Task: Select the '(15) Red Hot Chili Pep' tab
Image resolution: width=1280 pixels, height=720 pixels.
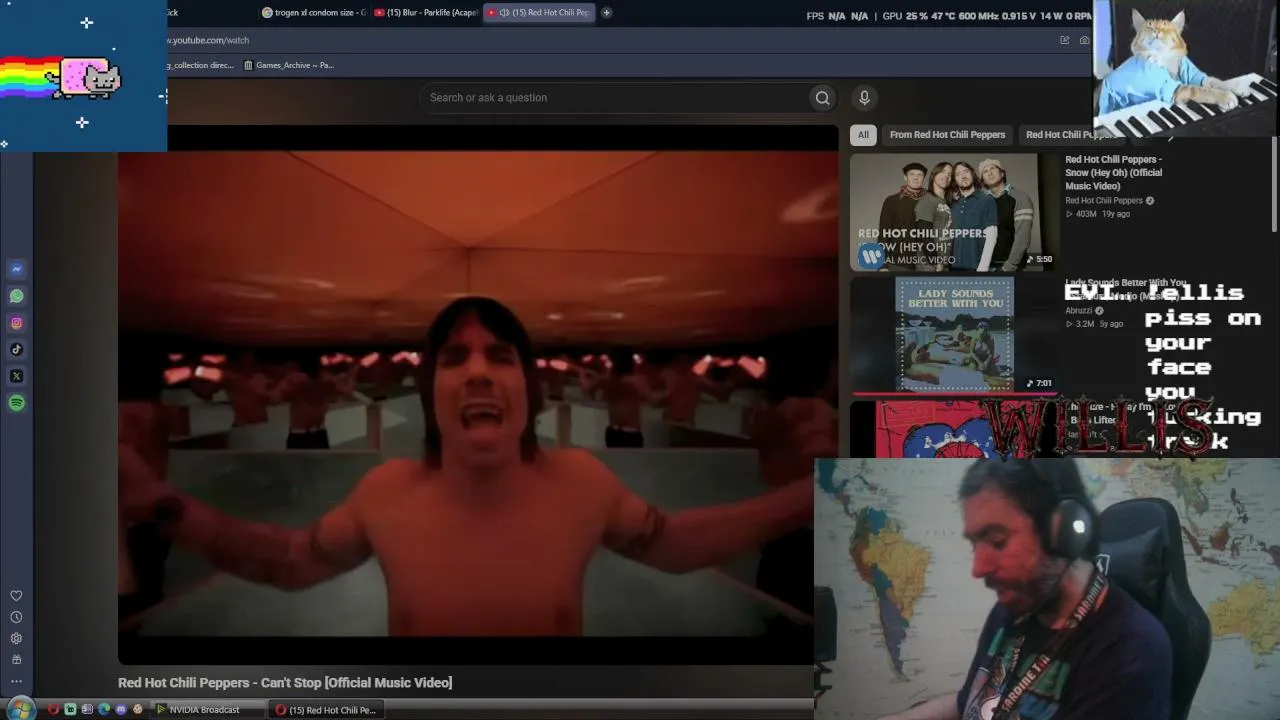Action: (539, 13)
